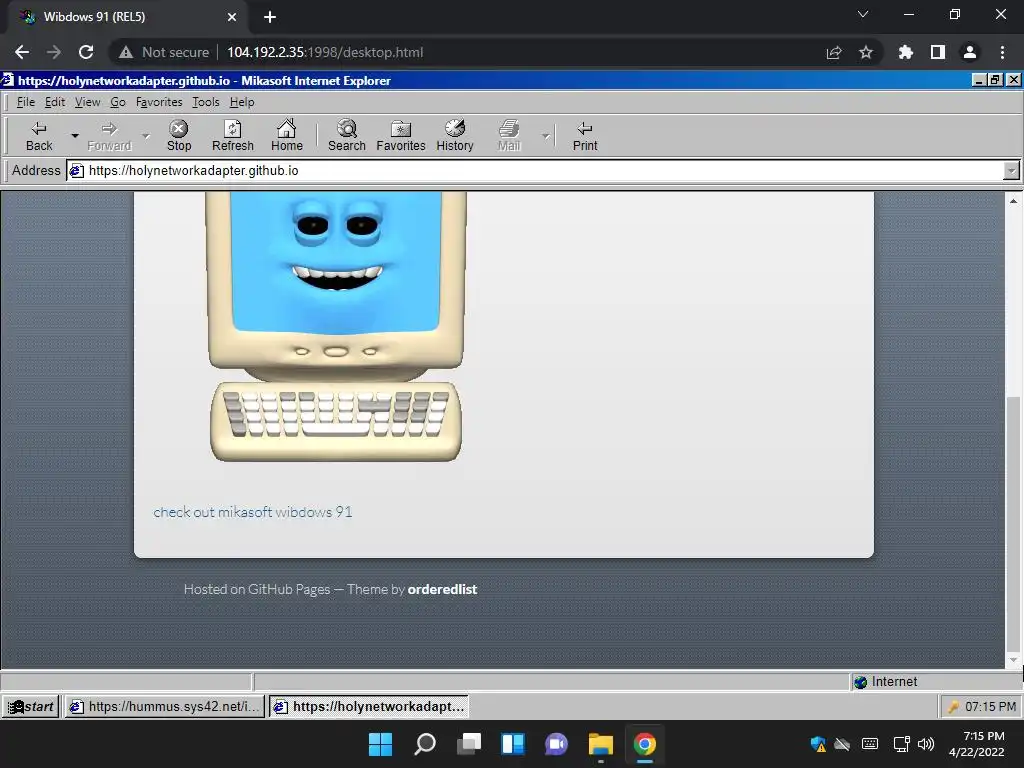This screenshot has height=768, width=1024.
Task: Open the View menu
Action: pyautogui.click(x=88, y=102)
